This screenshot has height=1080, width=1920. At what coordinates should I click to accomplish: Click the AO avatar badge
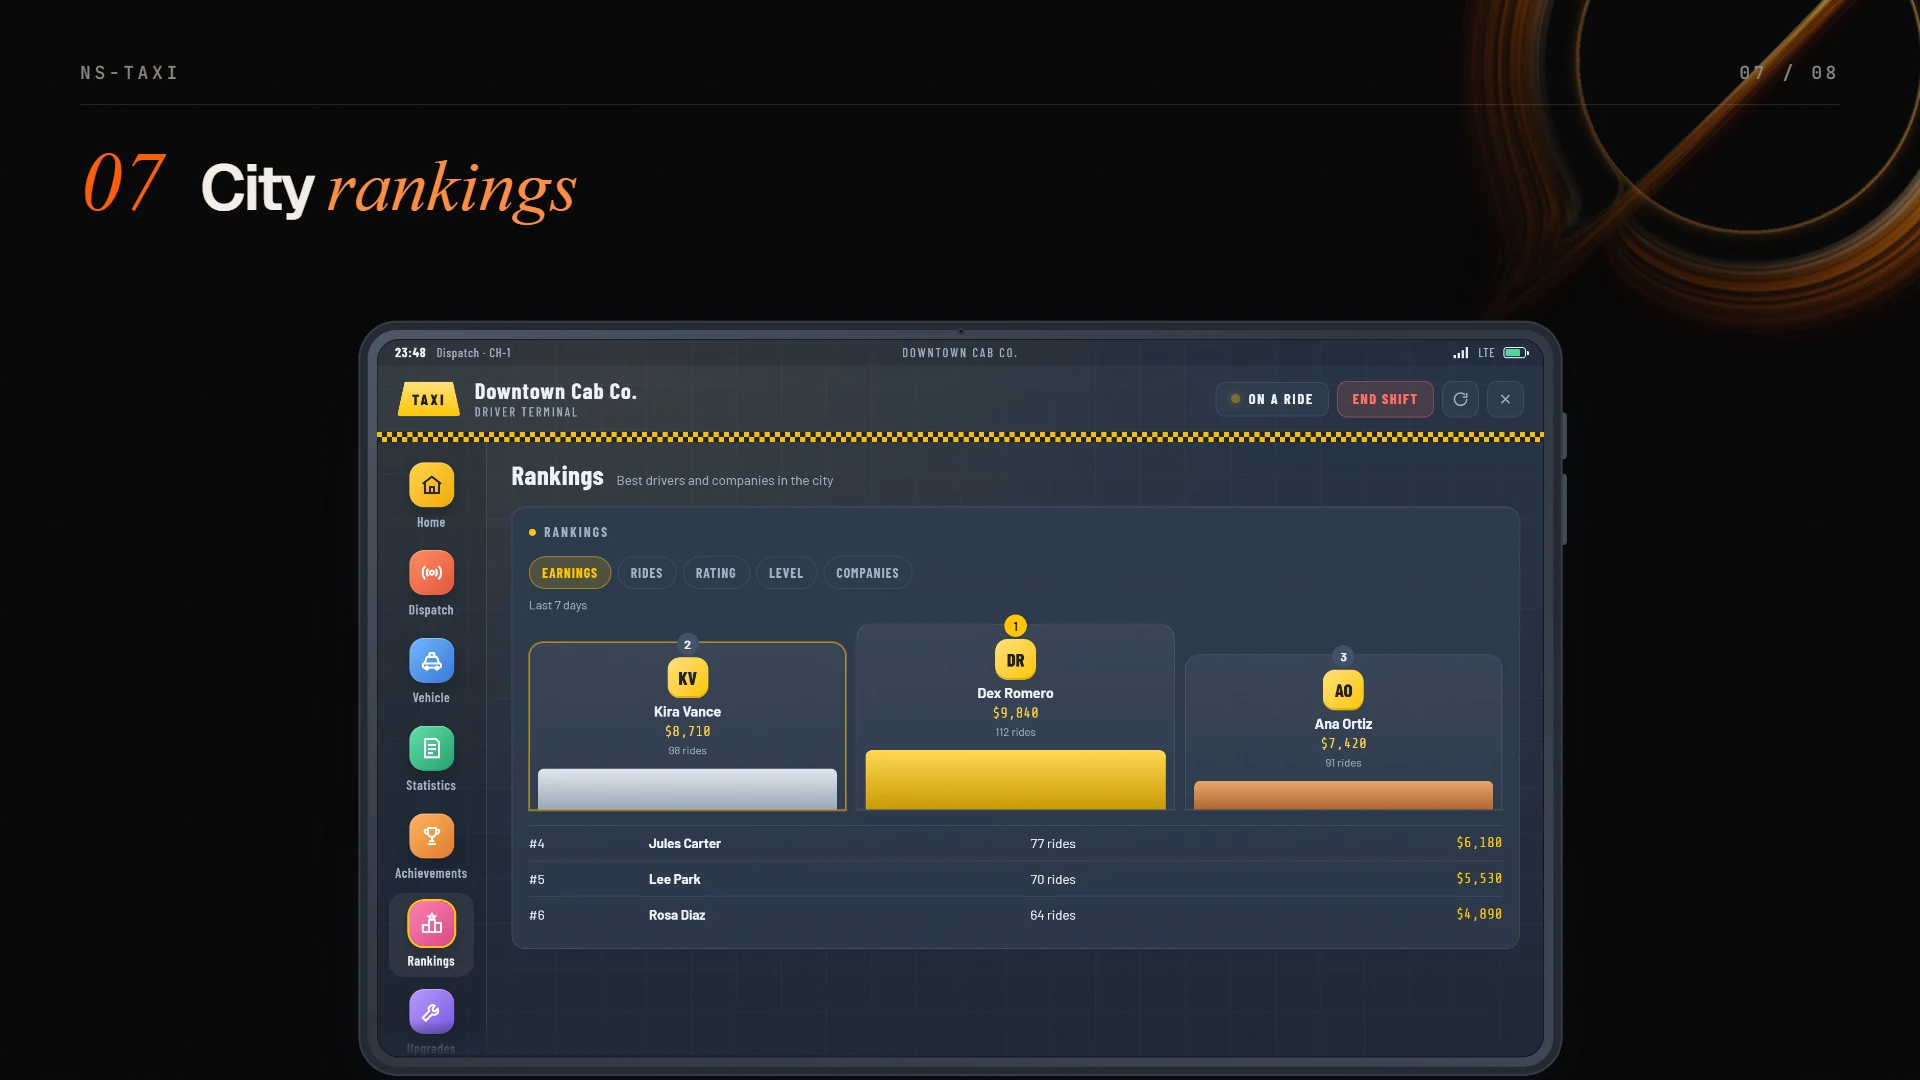[1343, 691]
